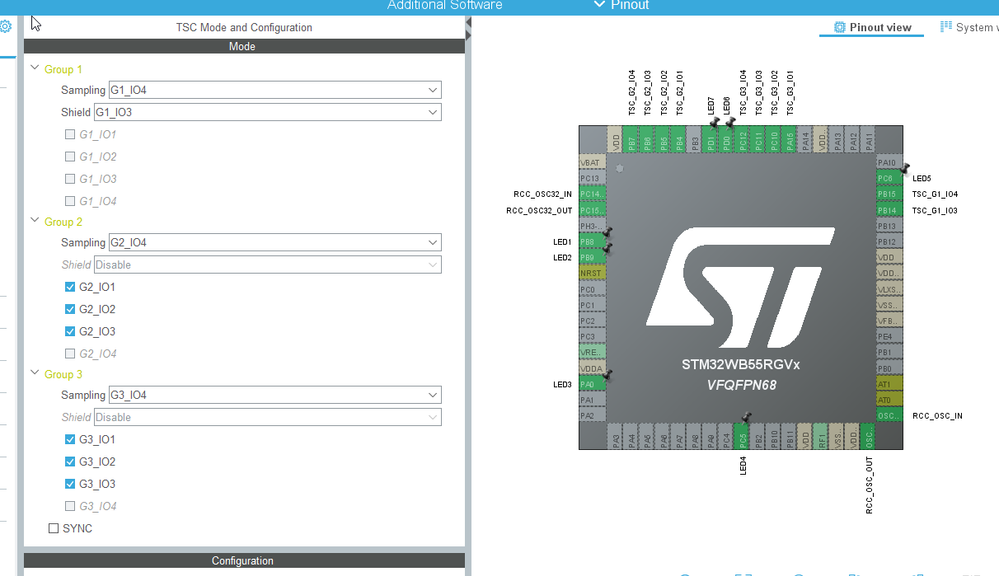Select pin PA15 on the chip

[x=790, y=140]
